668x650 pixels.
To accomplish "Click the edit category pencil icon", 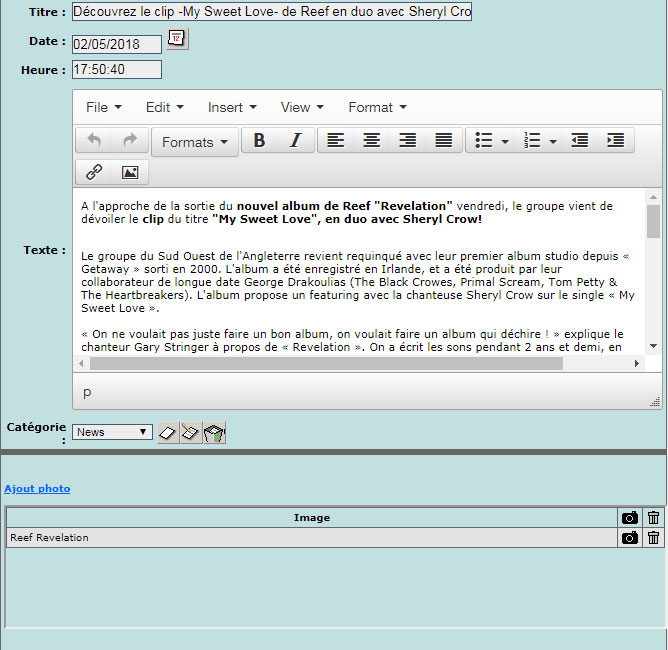I will coord(191,433).
